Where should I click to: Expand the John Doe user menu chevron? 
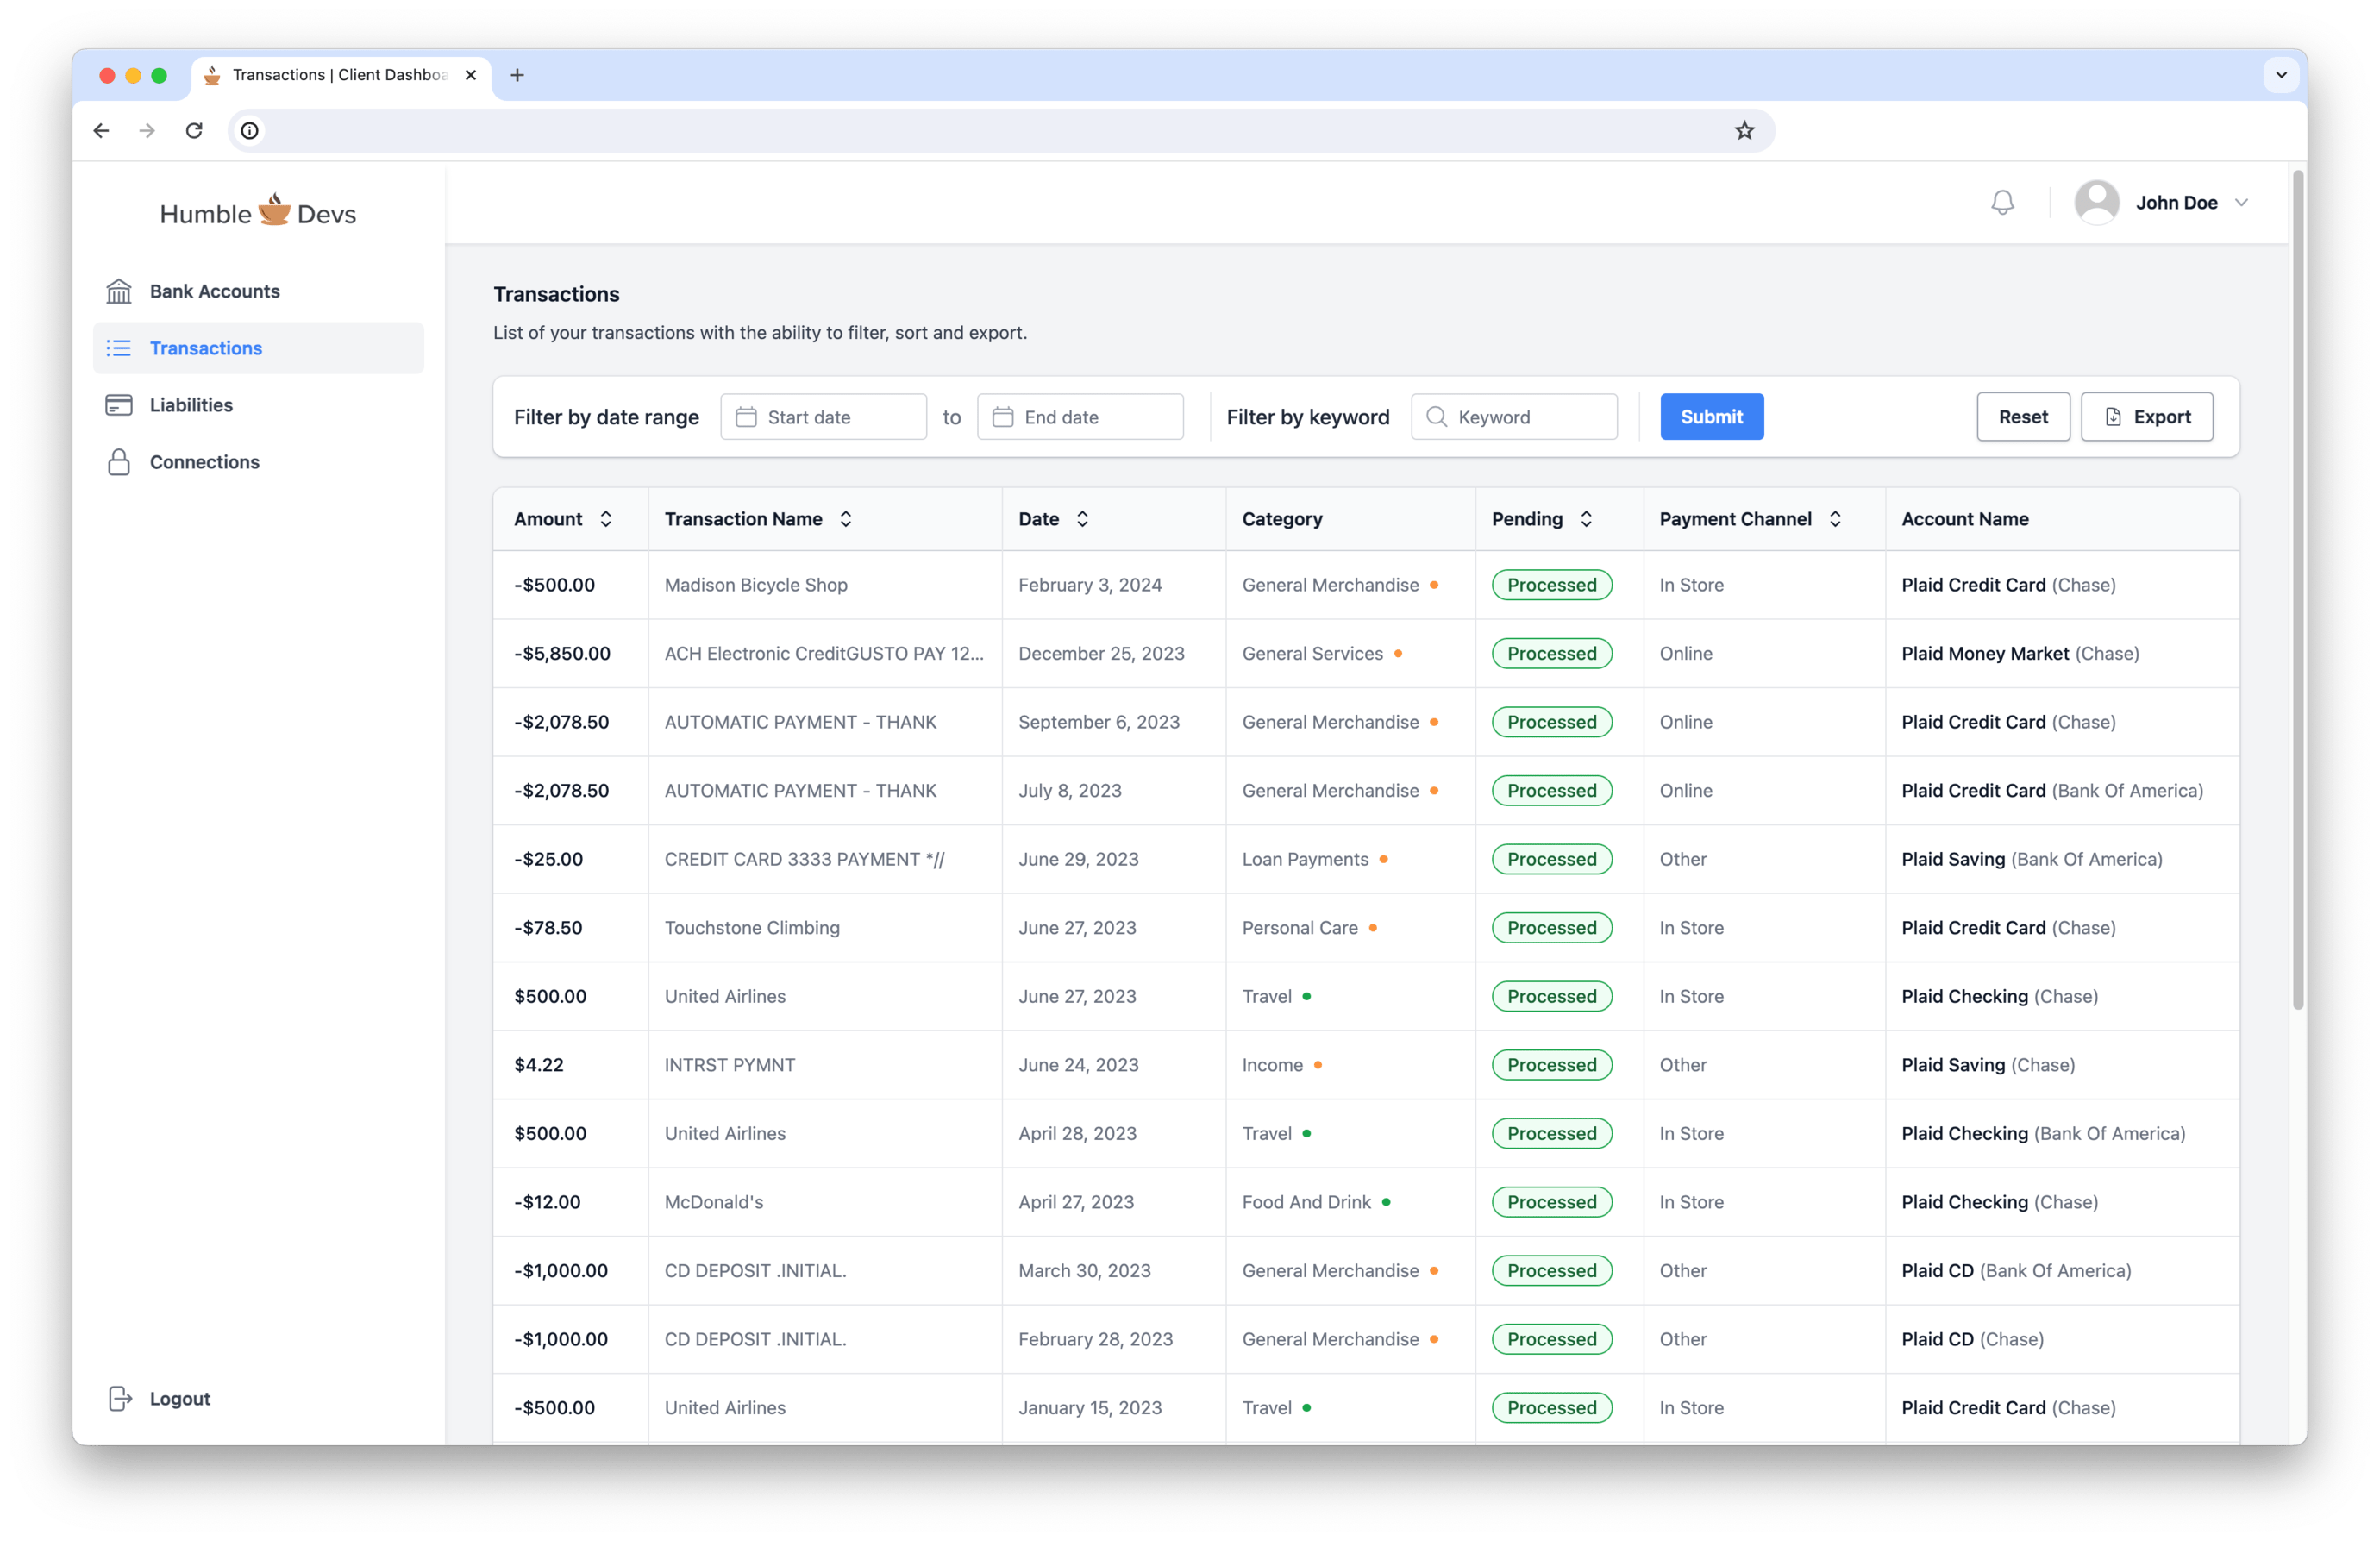click(2241, 203)
